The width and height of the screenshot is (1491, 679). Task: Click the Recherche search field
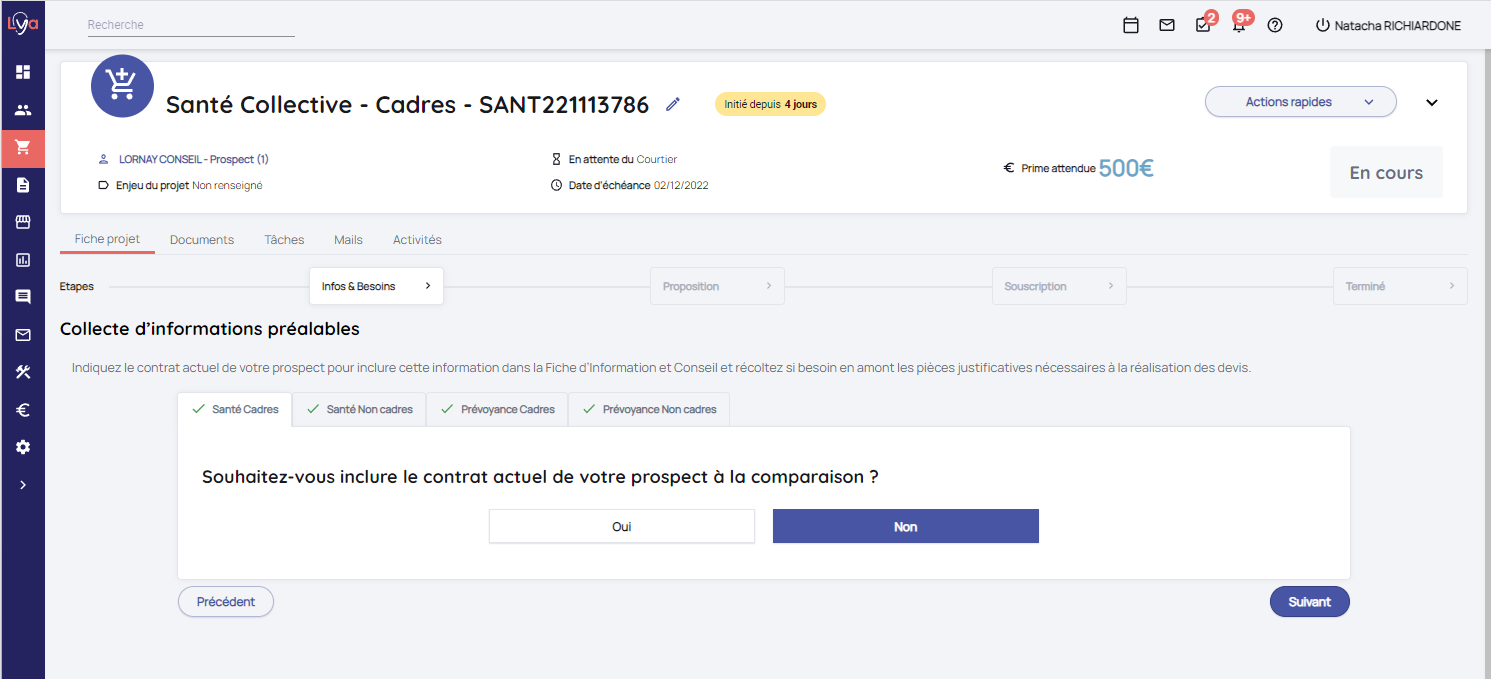tap(190, 25)
